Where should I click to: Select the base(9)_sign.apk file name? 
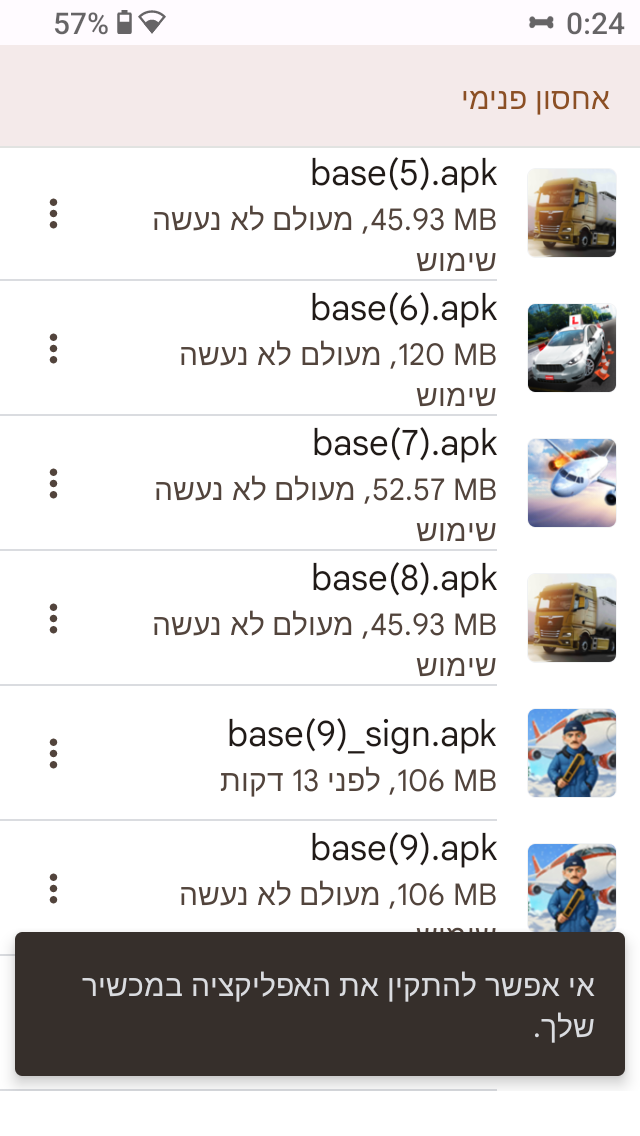pos(362,735)
